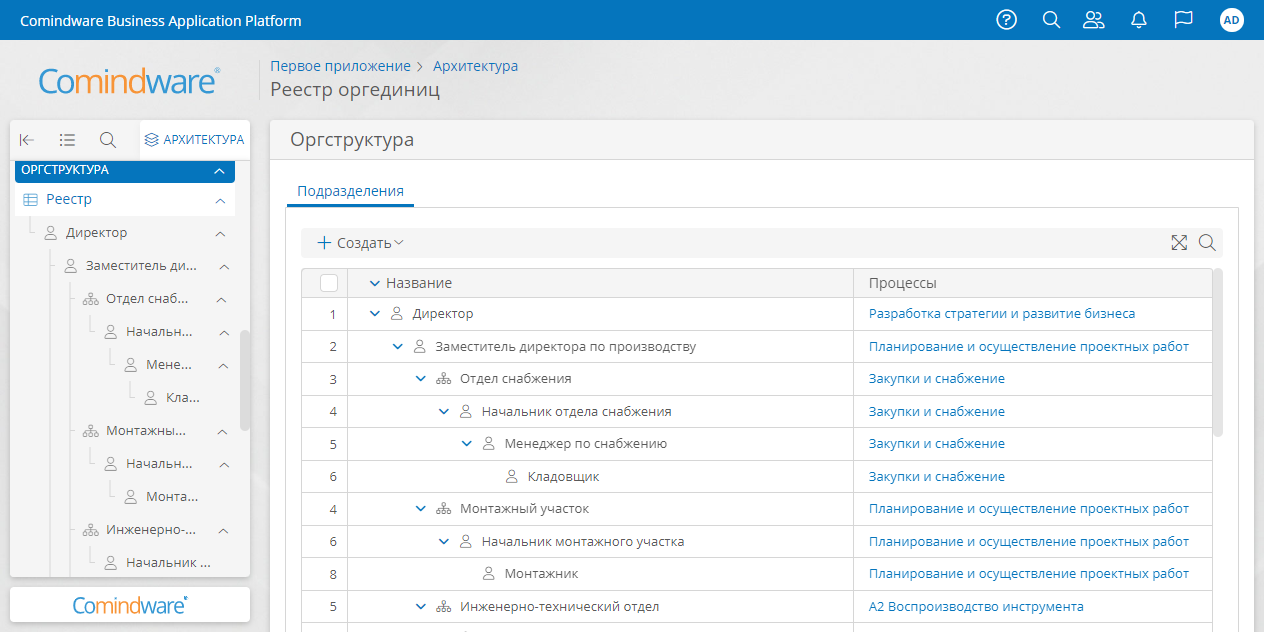Collapse Инженерно-технический отдел row chevron

click(421, 607)
